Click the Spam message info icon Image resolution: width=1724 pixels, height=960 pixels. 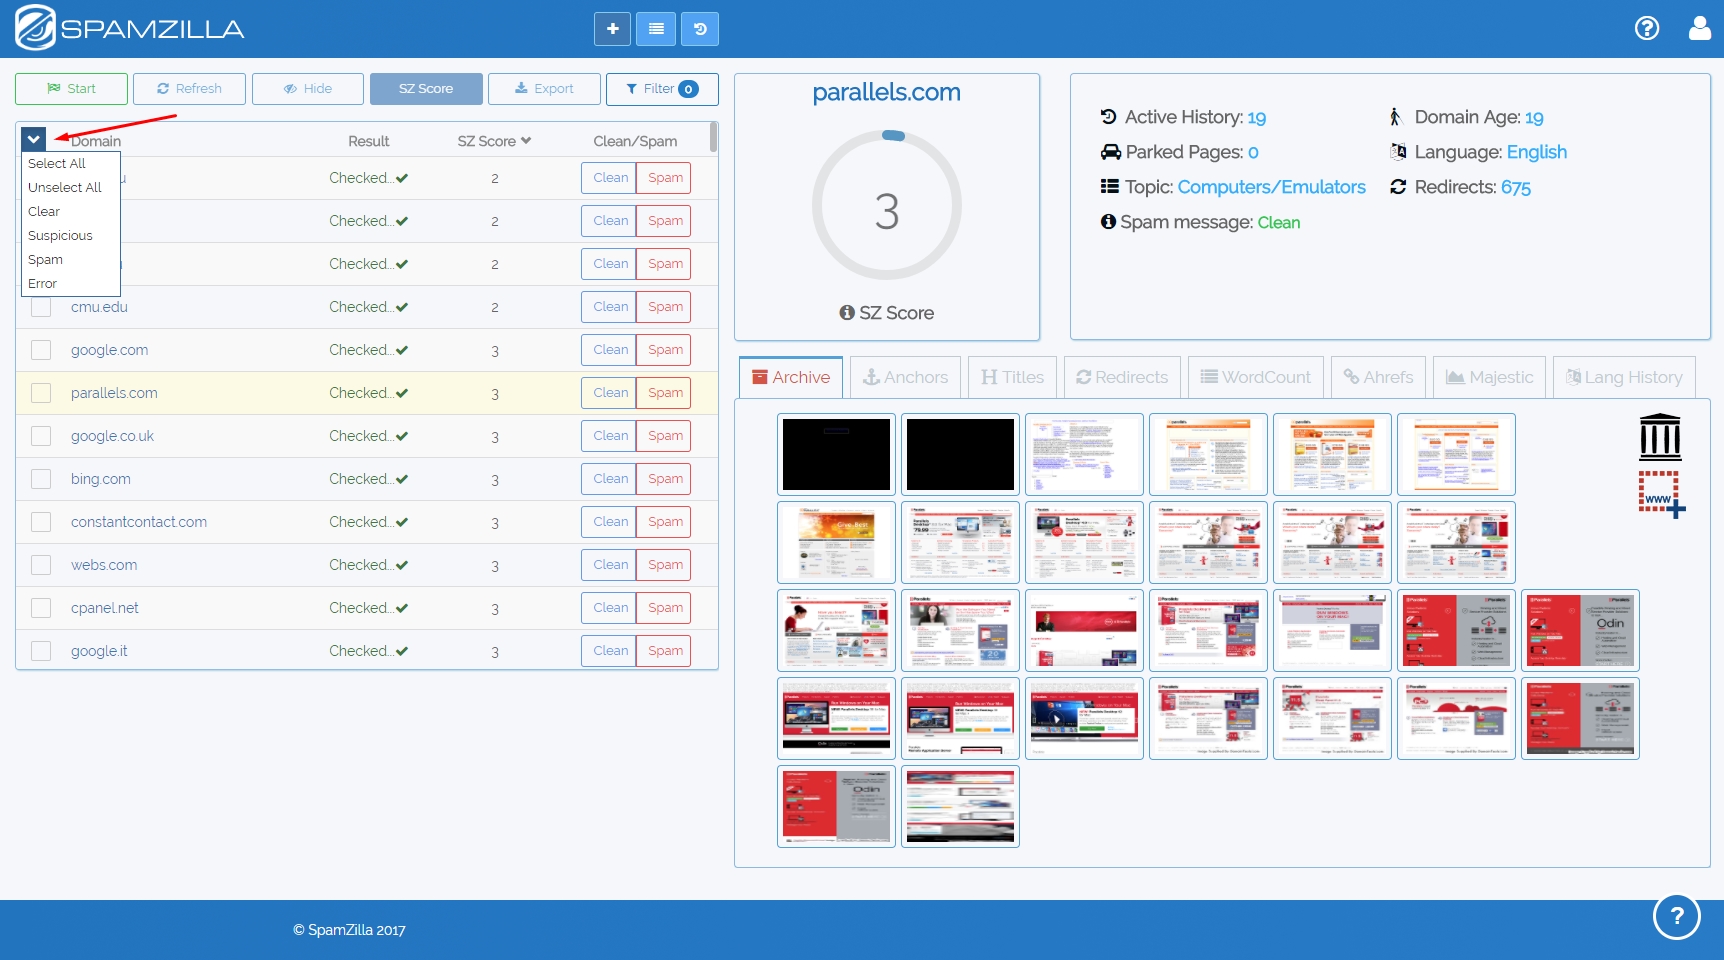tap(1108, 222)
